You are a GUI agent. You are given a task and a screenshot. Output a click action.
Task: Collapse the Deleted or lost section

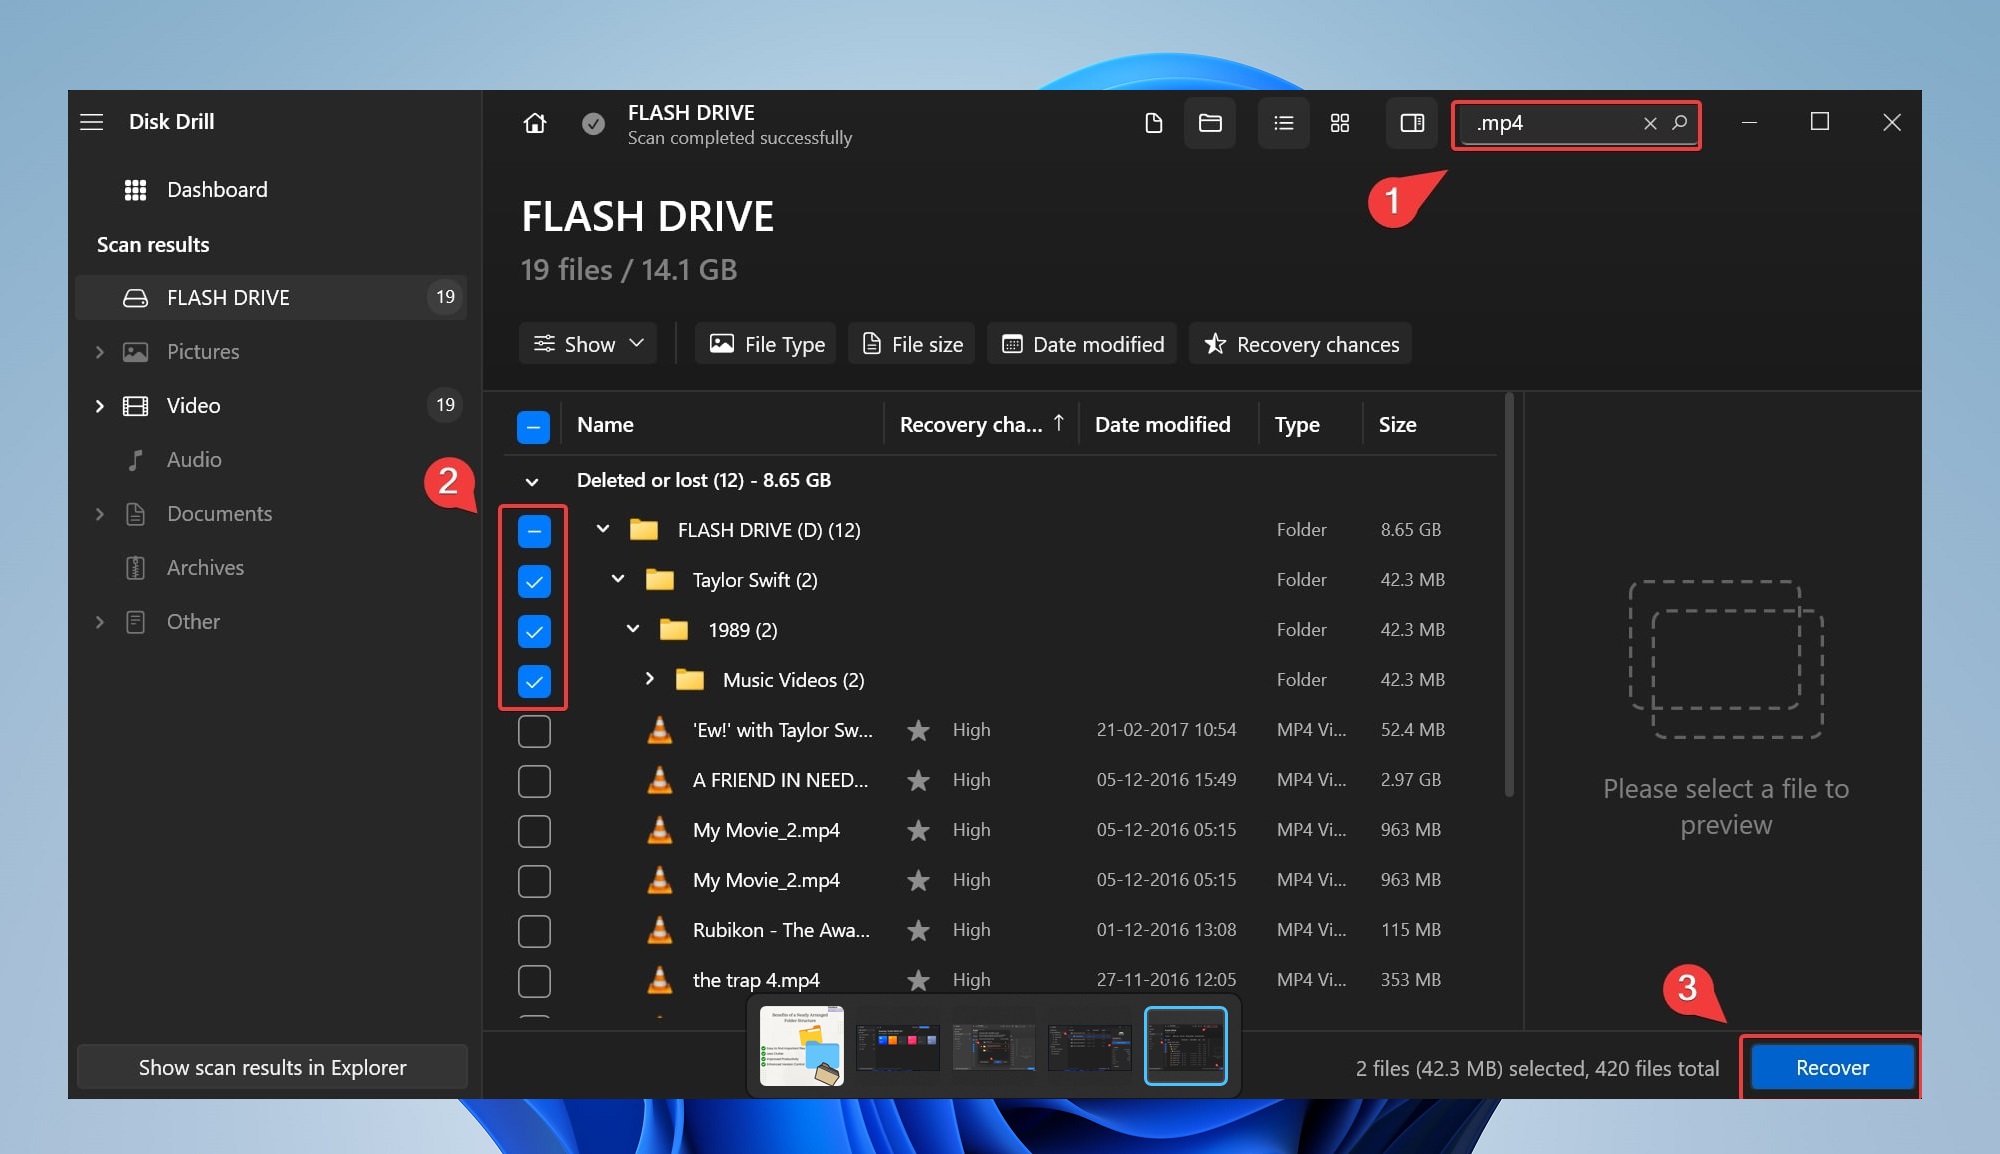pos(534,479)
